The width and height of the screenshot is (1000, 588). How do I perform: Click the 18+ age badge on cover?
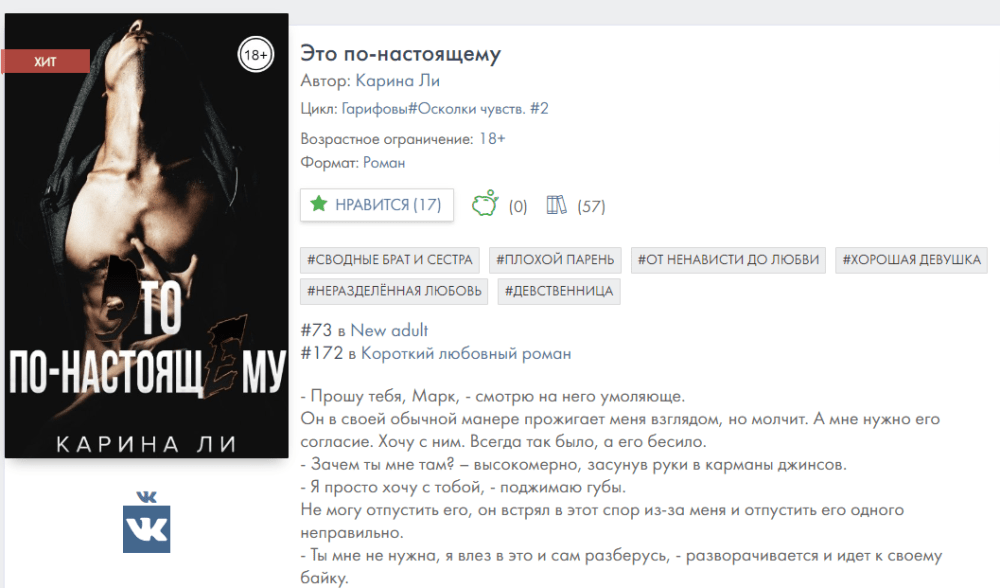256,55
